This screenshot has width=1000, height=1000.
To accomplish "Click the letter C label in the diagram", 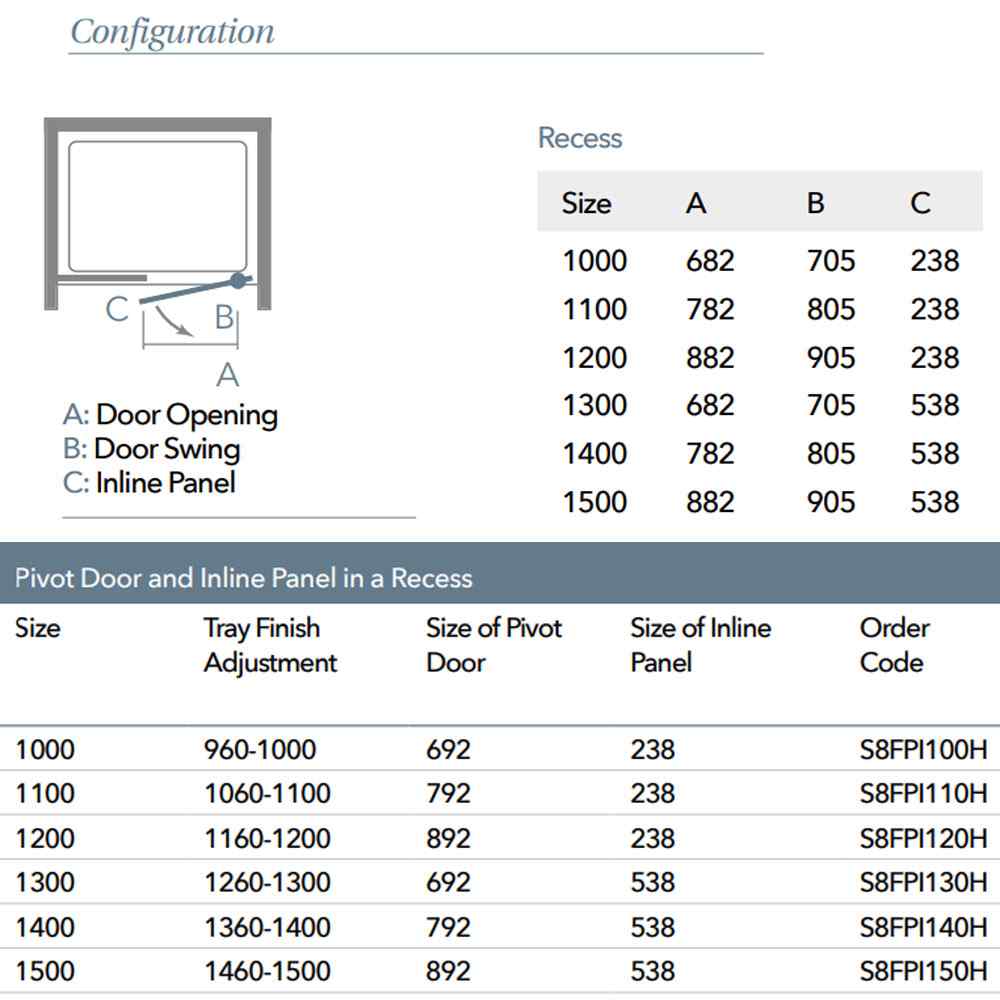I will coord(117,309).
